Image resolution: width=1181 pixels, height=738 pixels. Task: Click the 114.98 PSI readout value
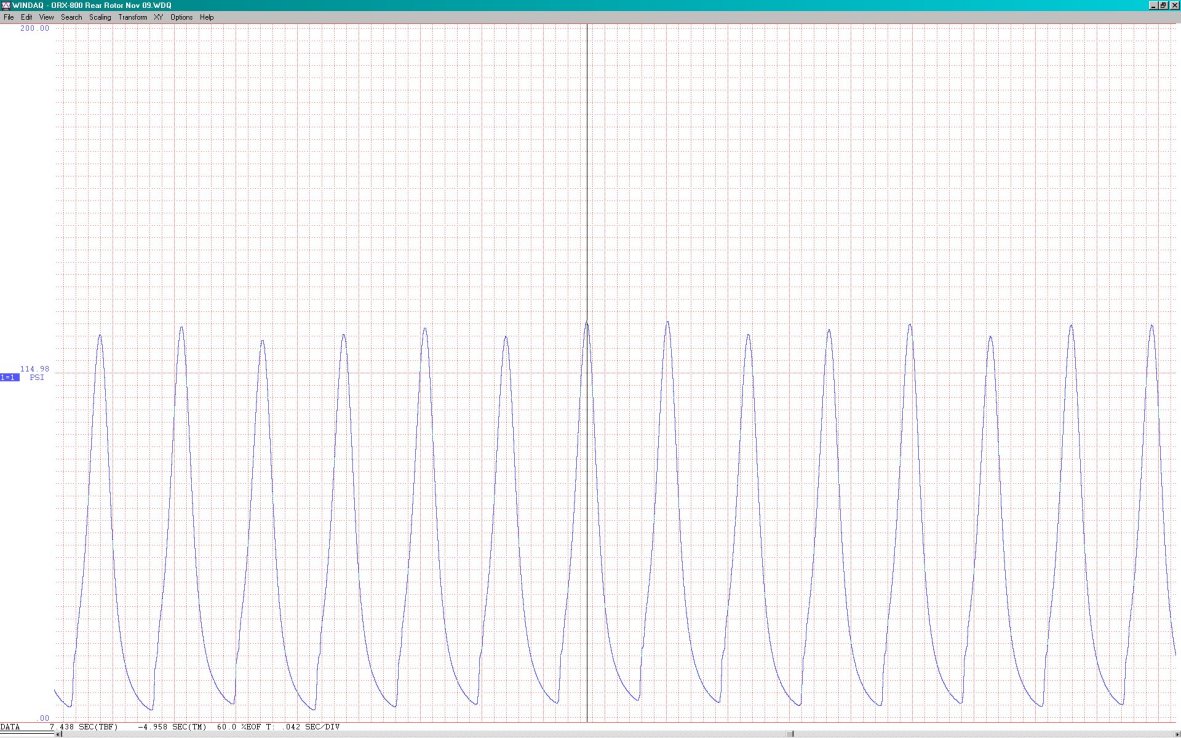[x=35, y=369]
